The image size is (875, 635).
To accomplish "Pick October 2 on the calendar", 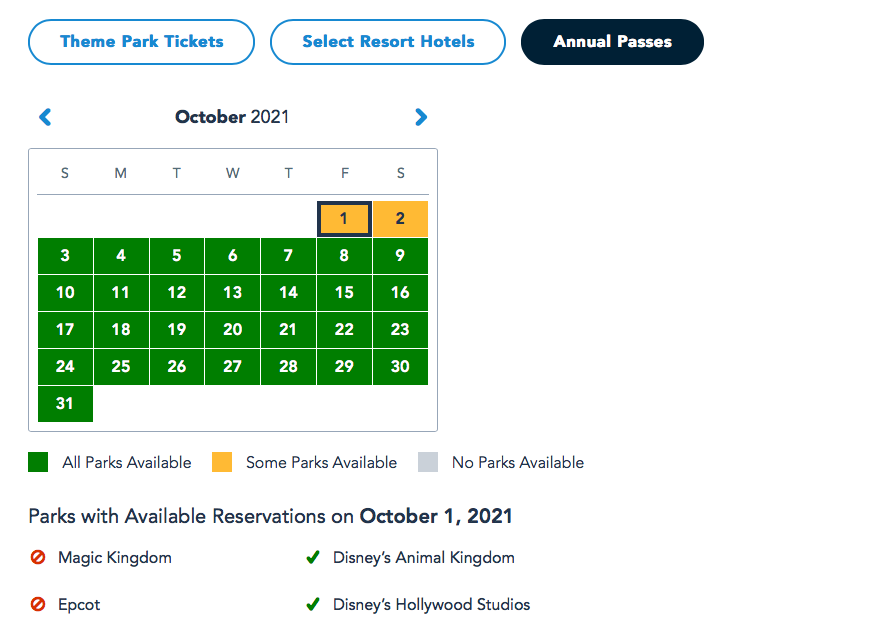I will (400, 219).
